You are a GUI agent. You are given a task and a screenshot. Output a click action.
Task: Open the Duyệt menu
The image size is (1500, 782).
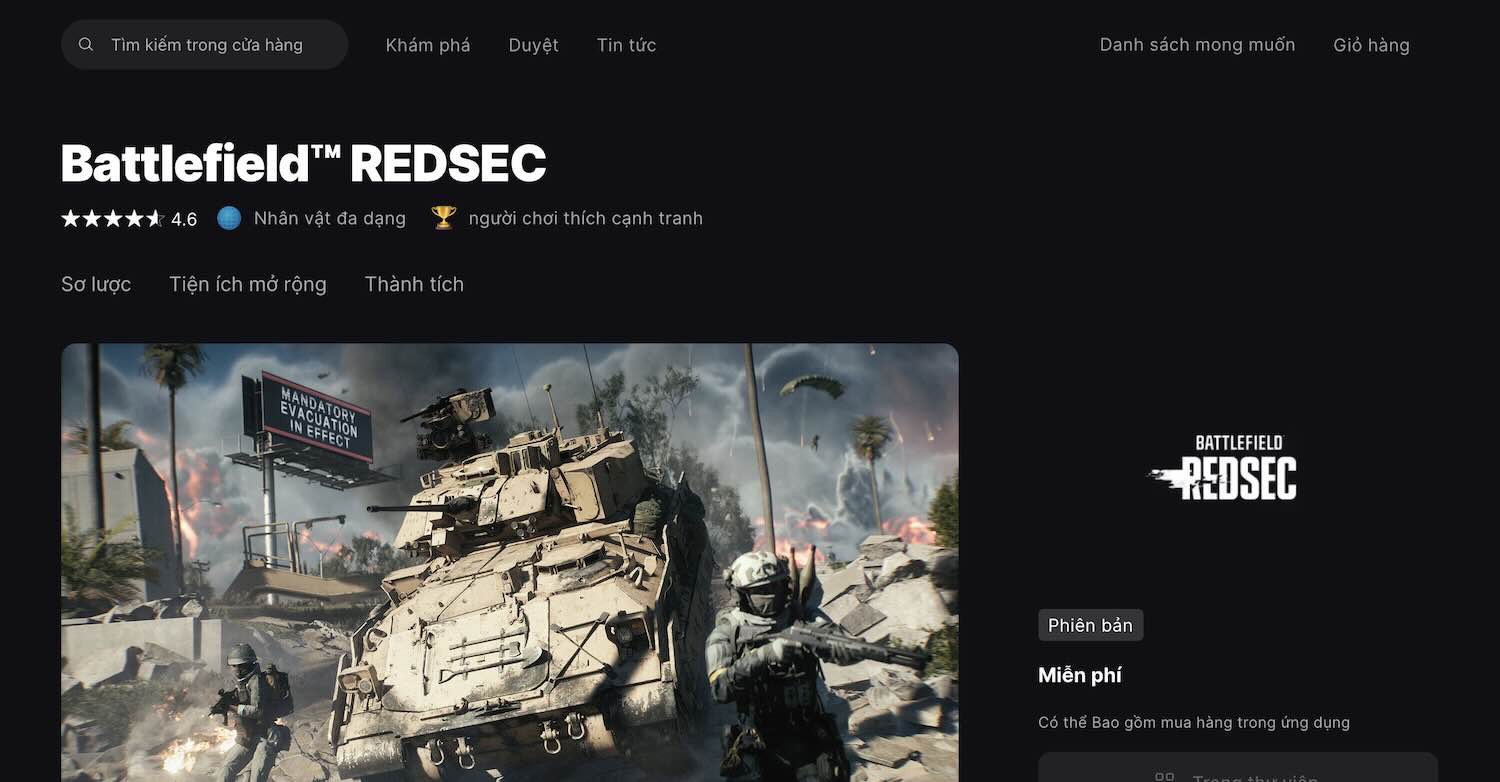coord(533,45)
